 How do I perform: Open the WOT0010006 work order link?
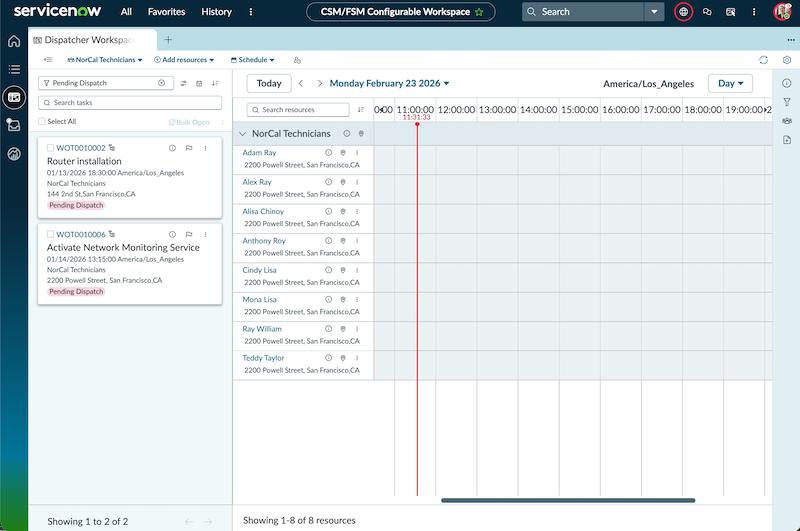click(x=81, y=235)
